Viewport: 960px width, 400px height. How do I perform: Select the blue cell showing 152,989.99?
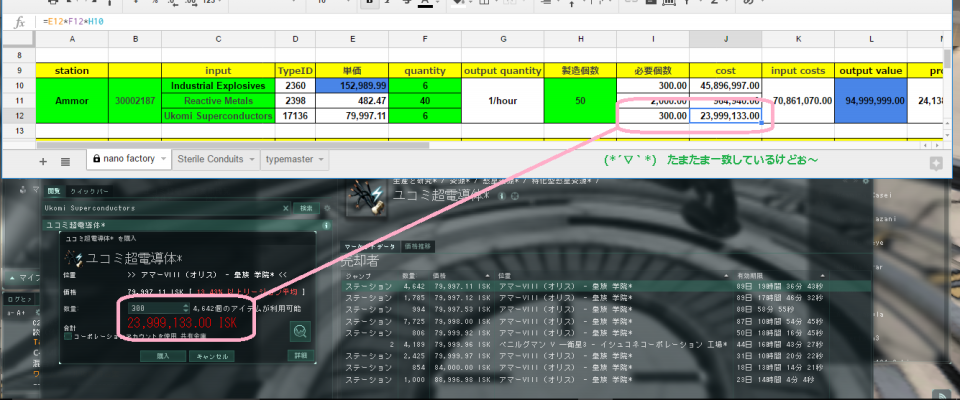[352, 85]
